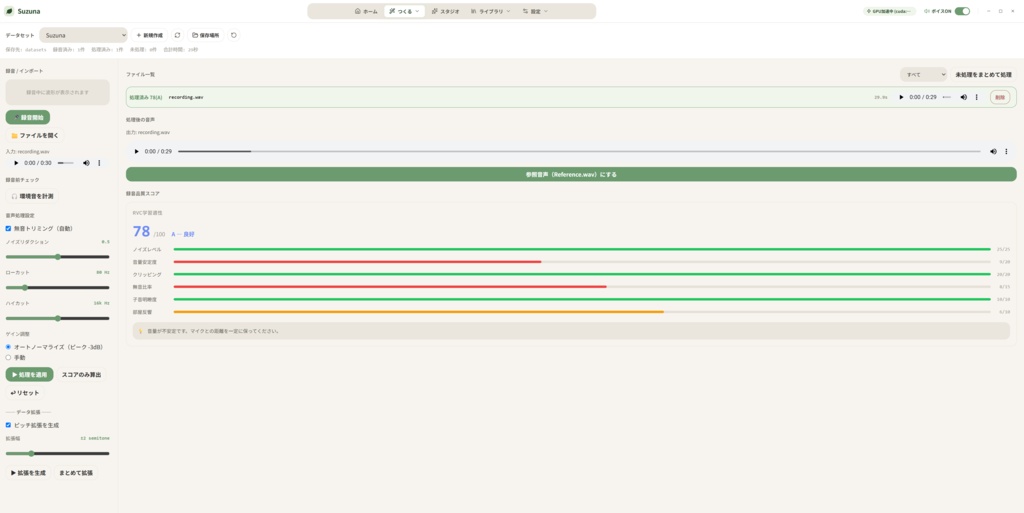Screen dimensions: 1024x513
Task: Click the refresh icon beside 新規作成
Action: (x=177, y=35)
